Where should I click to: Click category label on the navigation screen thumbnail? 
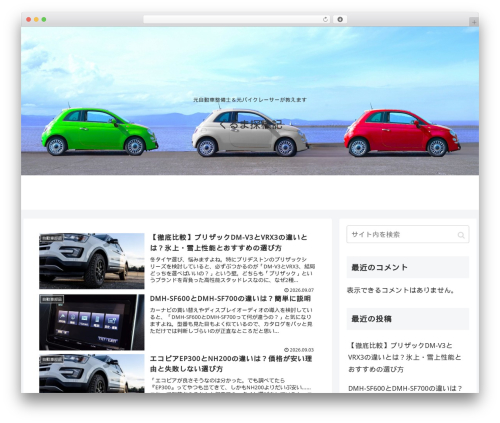pyautogui.click(x=52, y=299)
